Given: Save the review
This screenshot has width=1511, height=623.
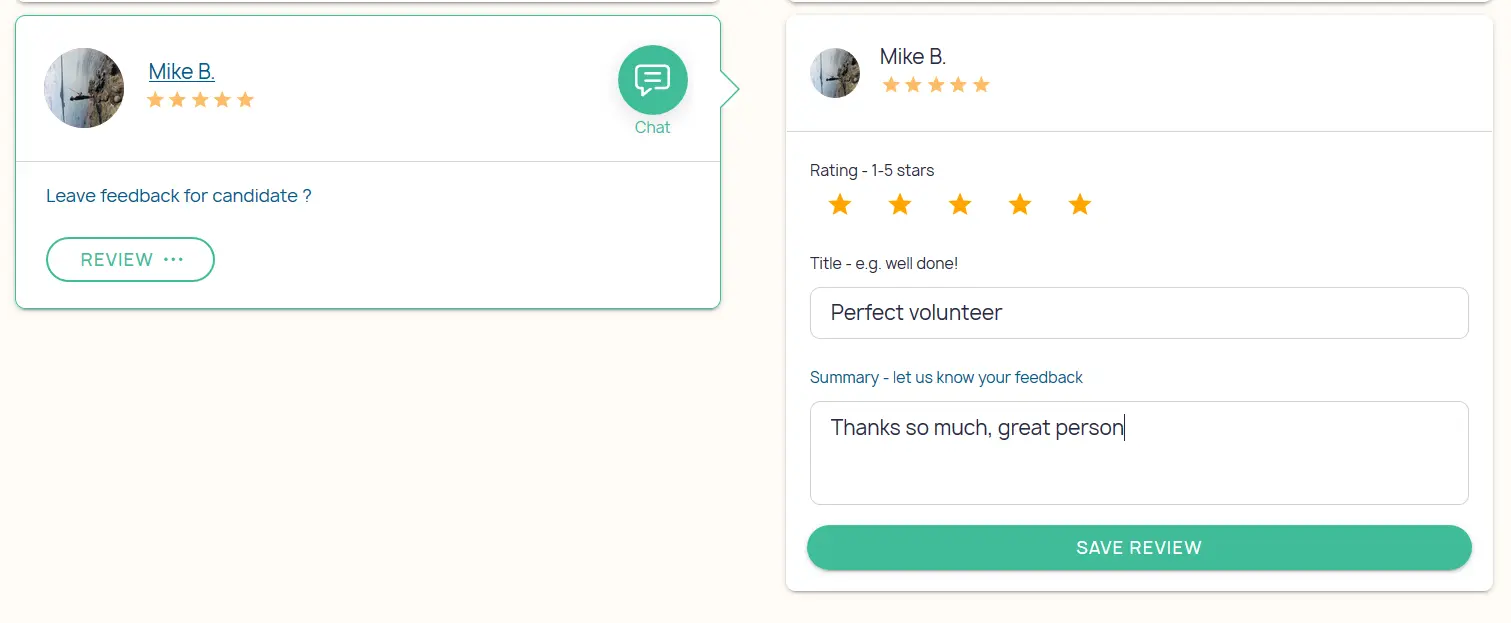Looking at the screenshot, I should [1139, 548].
